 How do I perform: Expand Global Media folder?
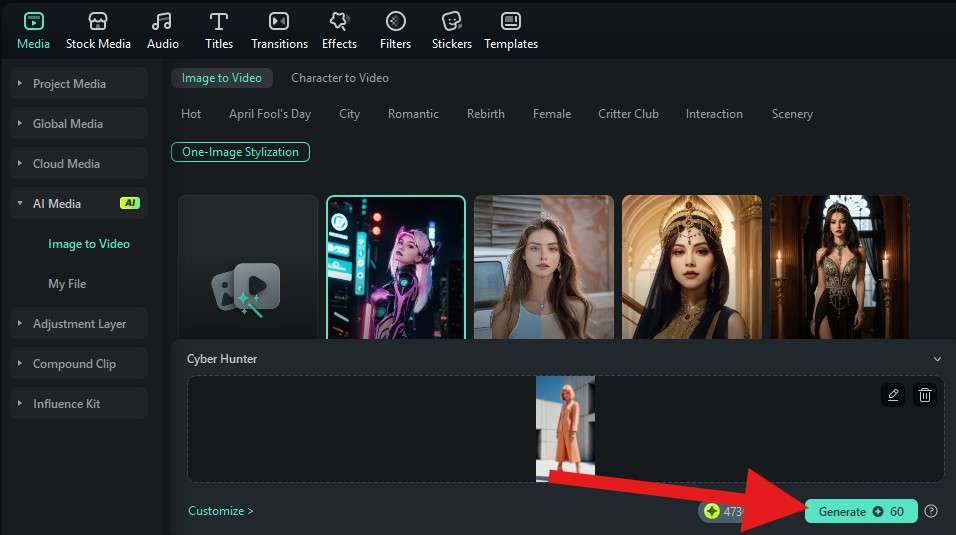coord(20,123)
